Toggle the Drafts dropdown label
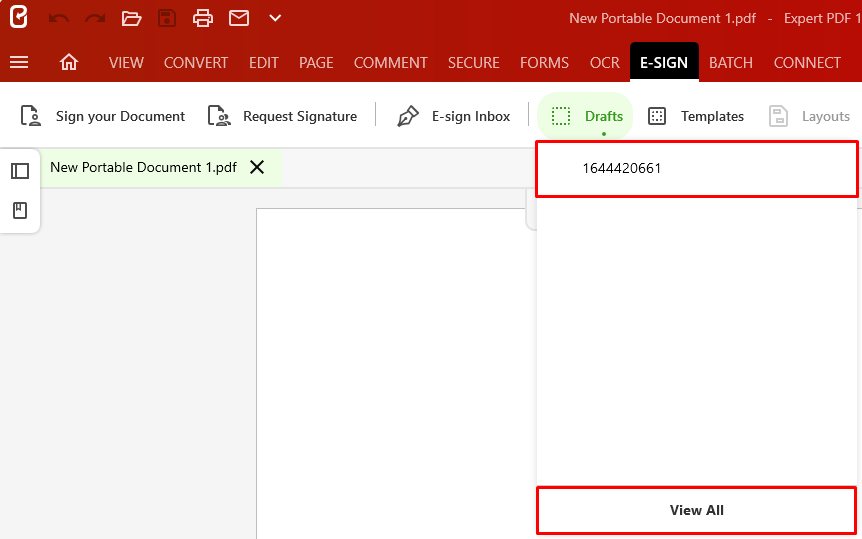The image size is (862, 539). [604, 117]
